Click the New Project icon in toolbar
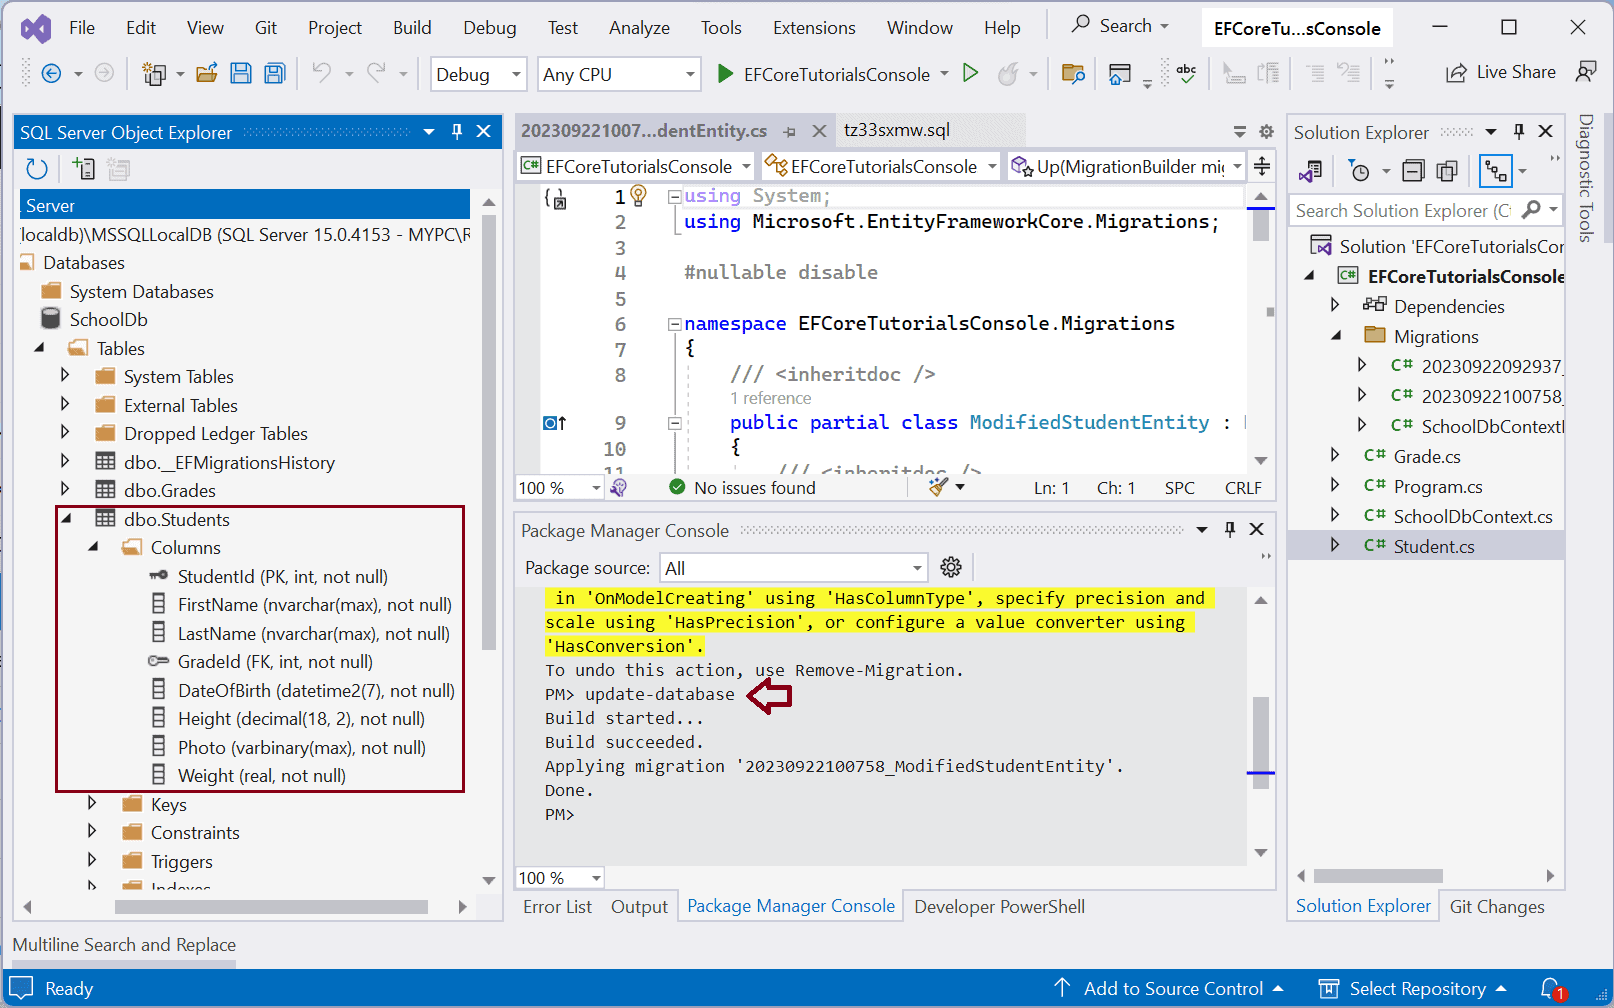1614x1008 pixels. 154,73
